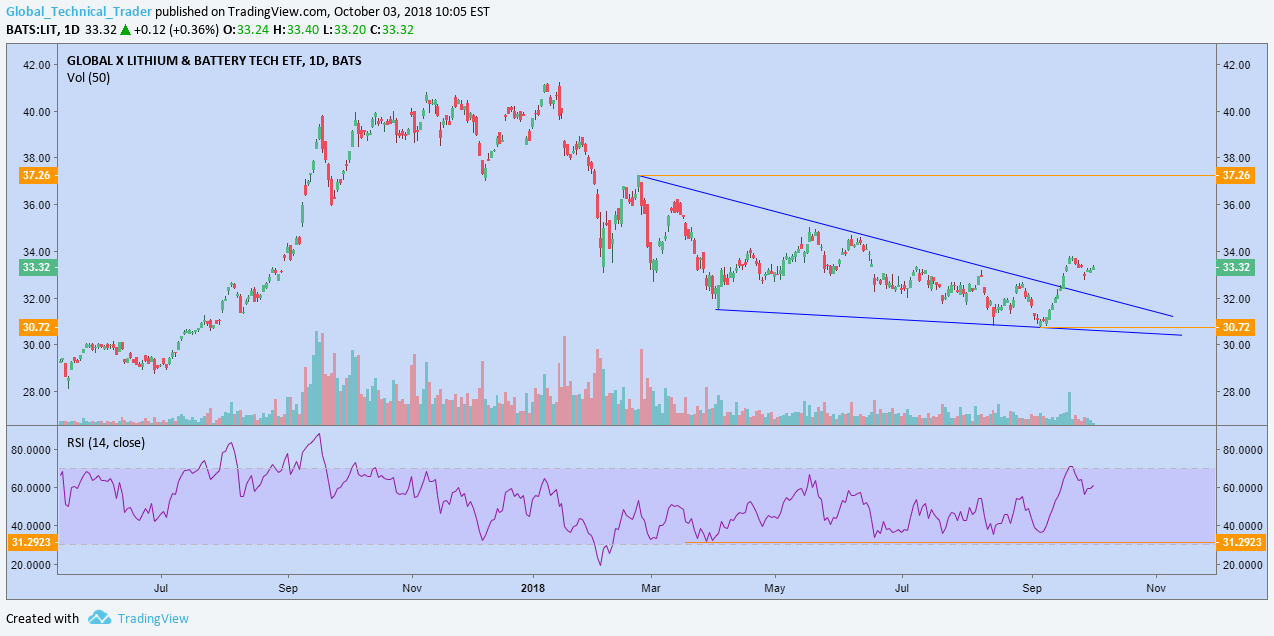
Task: Open the Global_Technical_Trader author link
Action: (79, 11)
